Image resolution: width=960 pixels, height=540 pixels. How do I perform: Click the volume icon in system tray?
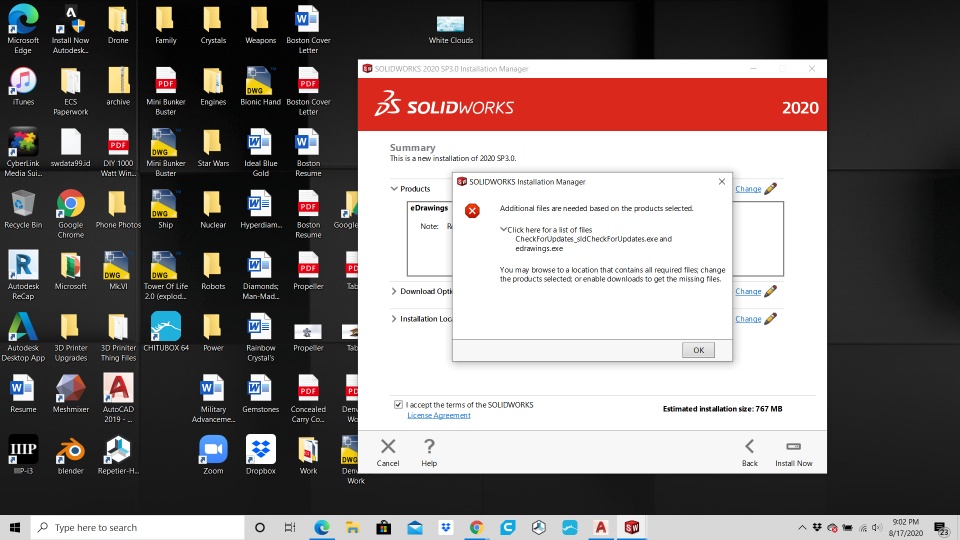876,527
